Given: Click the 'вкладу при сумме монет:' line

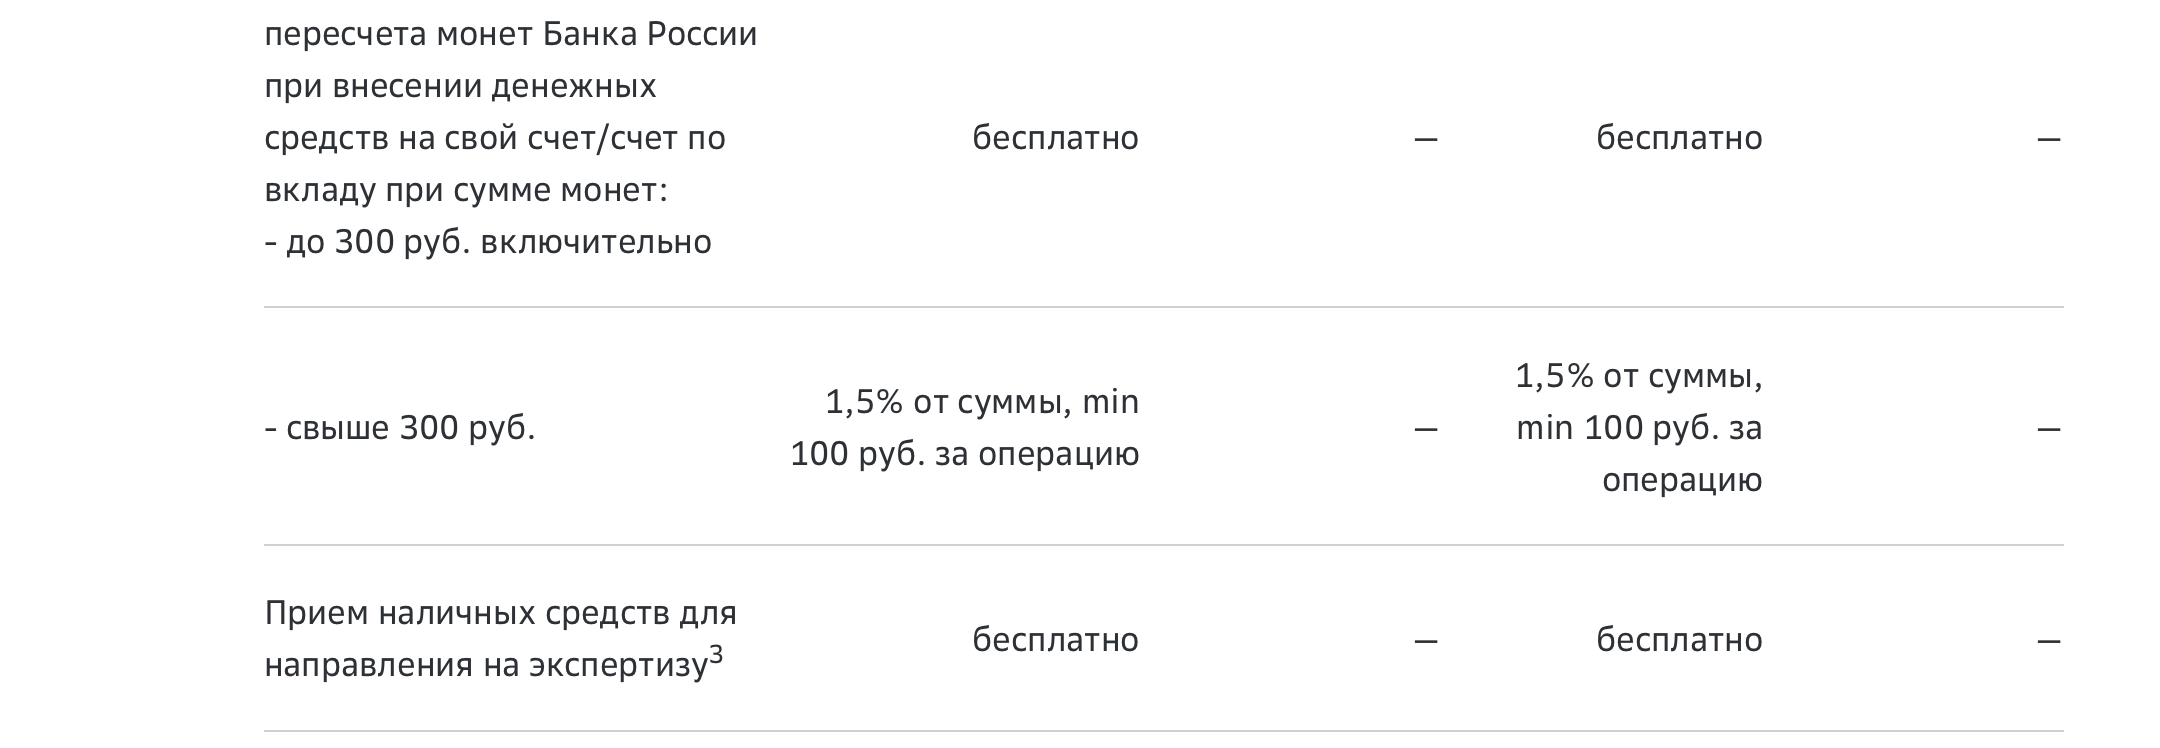Looking at the screenshot, I should (x=466, y=190).
